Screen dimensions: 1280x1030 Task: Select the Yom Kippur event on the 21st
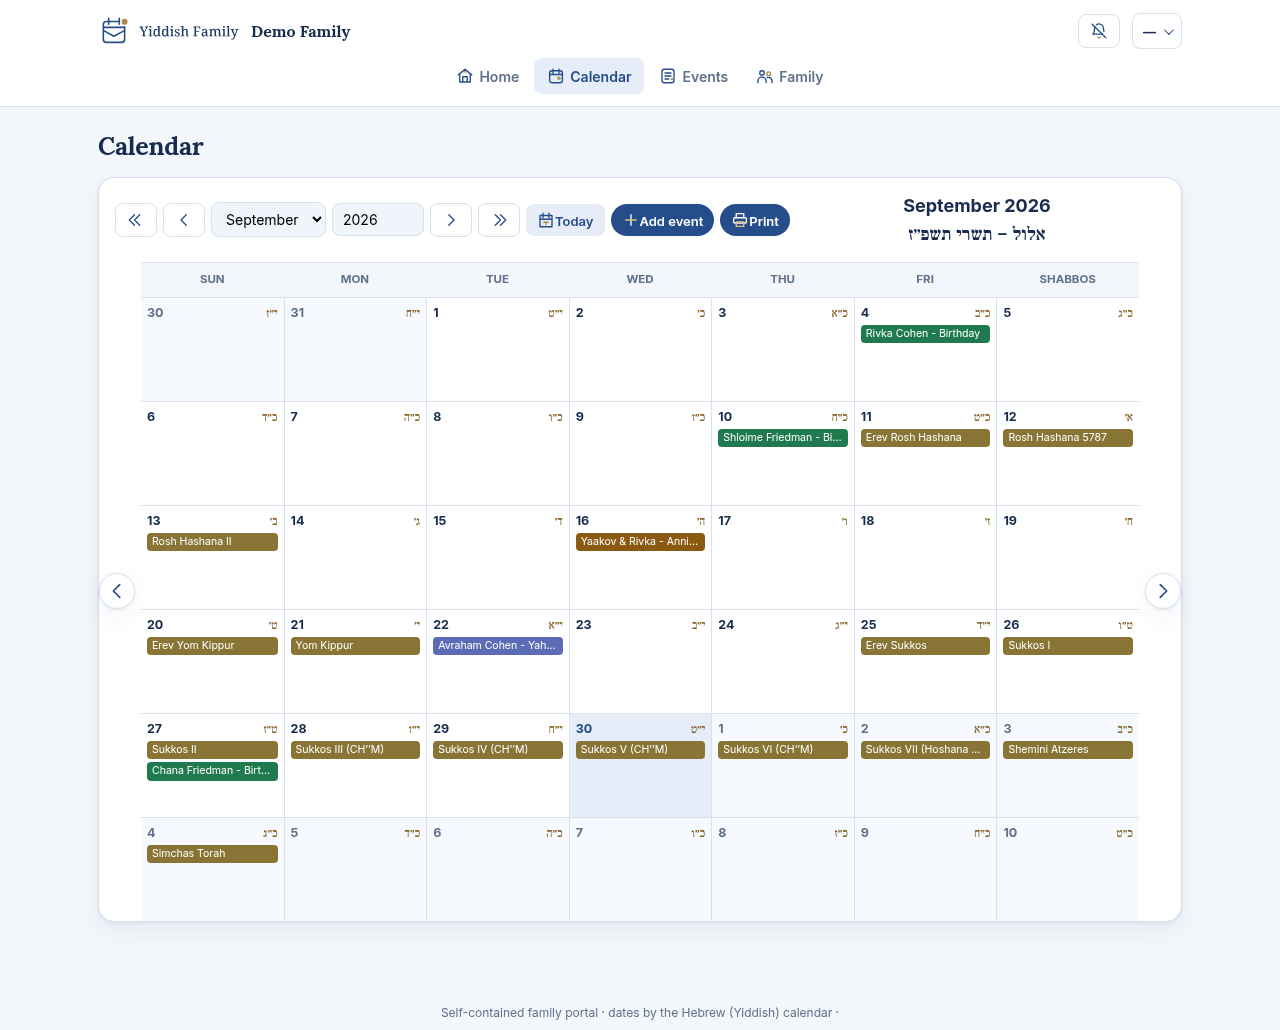pos(355,646)
